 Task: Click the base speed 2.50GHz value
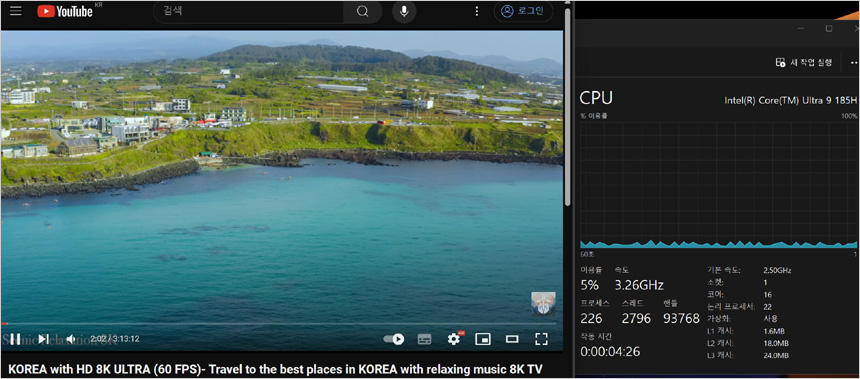[x=777, y=270]
